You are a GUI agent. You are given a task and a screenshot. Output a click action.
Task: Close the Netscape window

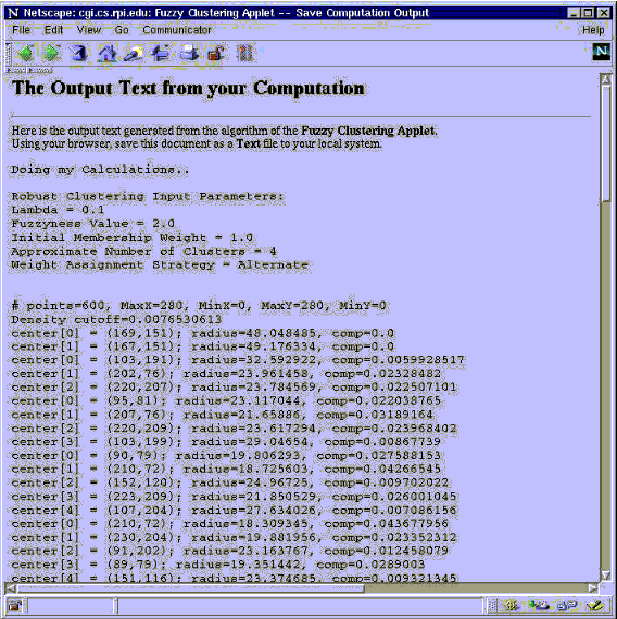(x=604, y=13)
